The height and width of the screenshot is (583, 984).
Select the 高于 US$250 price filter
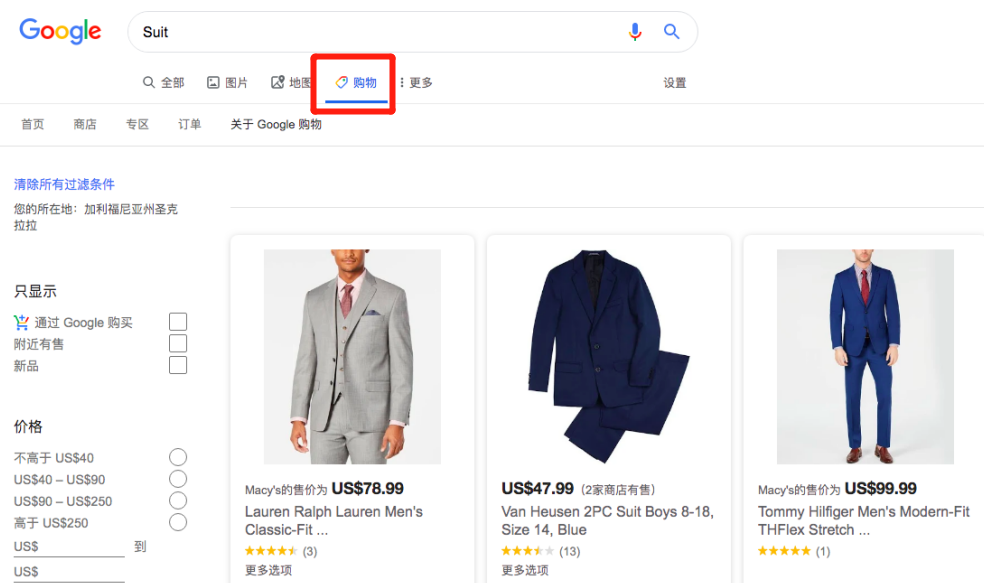pos(178,523)
